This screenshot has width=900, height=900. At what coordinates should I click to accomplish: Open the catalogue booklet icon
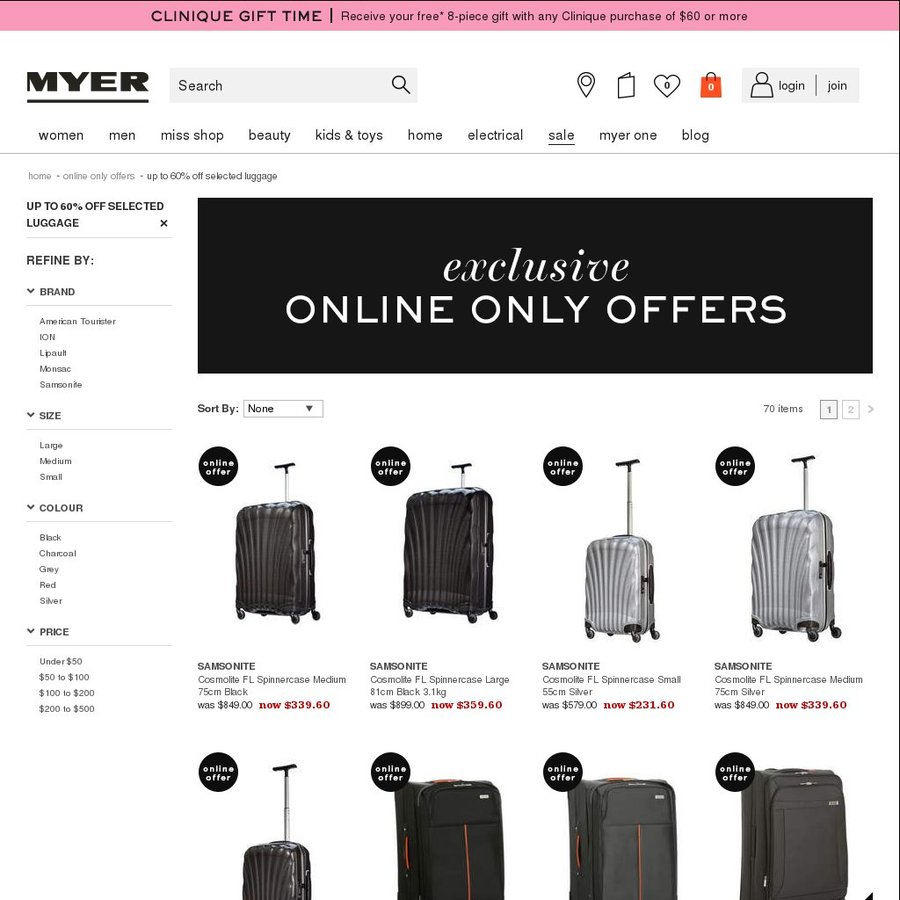(x=626, y=86)
